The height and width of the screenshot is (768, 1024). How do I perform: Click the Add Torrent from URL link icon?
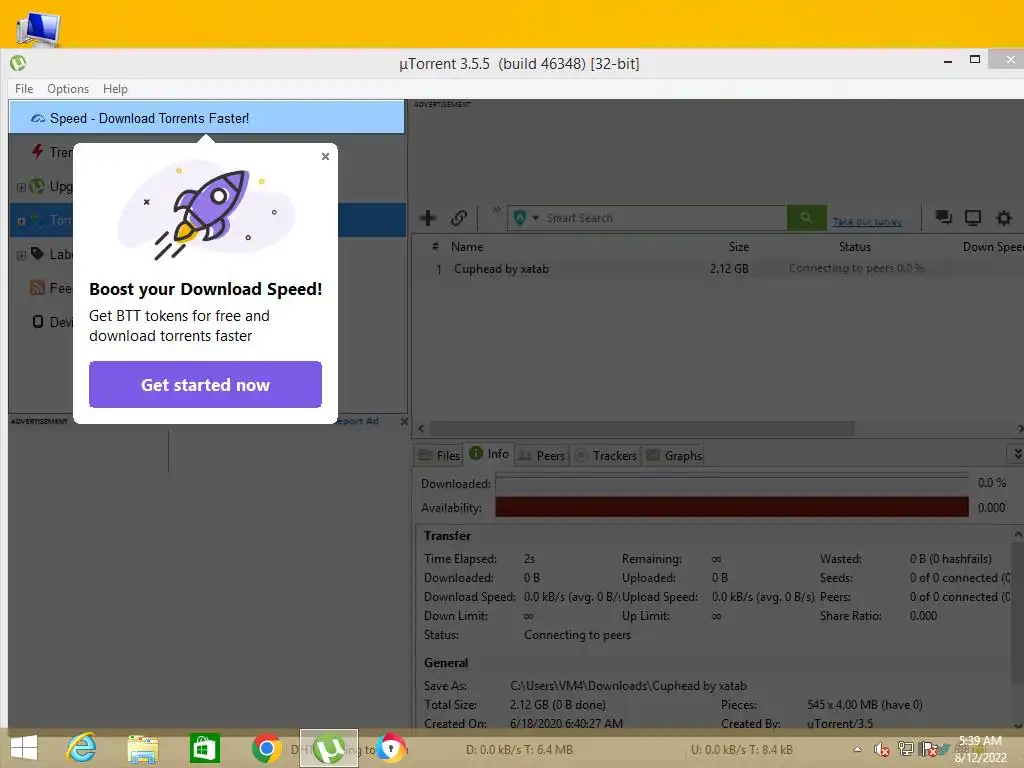tap(459, 217)
